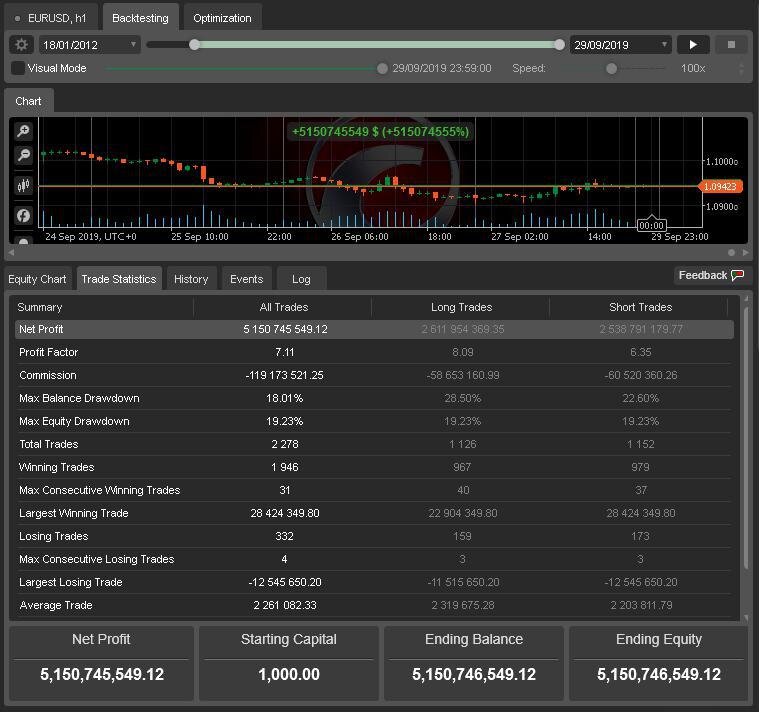
Task: Stop backtest with the stop button
Action: pos(731,45)
